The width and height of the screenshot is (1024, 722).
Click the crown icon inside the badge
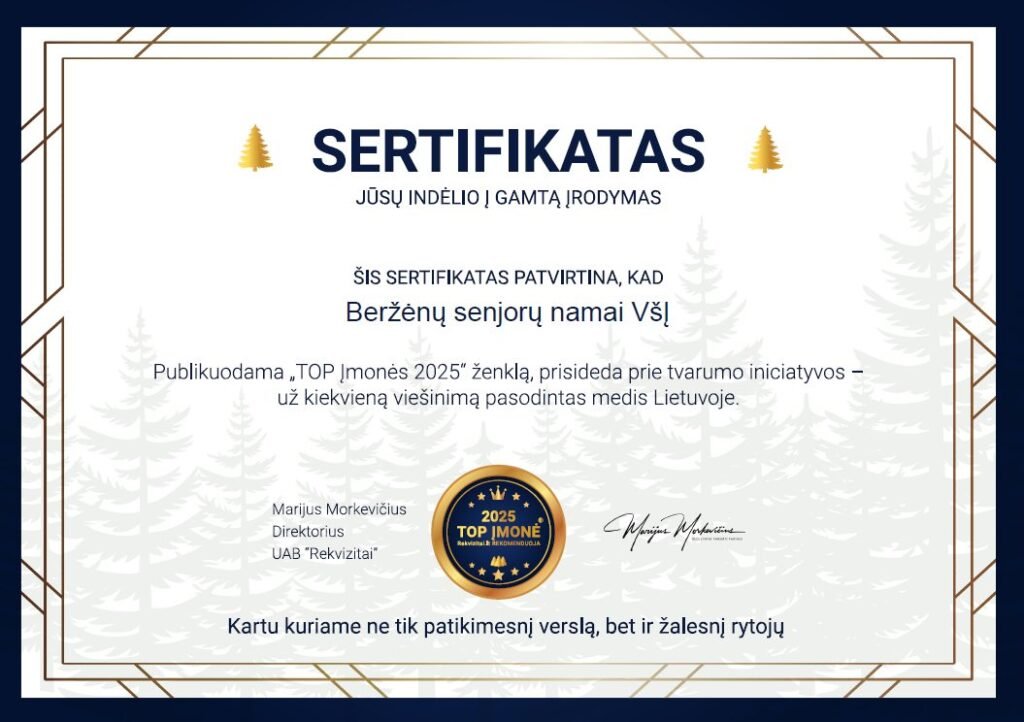[498, 492]
